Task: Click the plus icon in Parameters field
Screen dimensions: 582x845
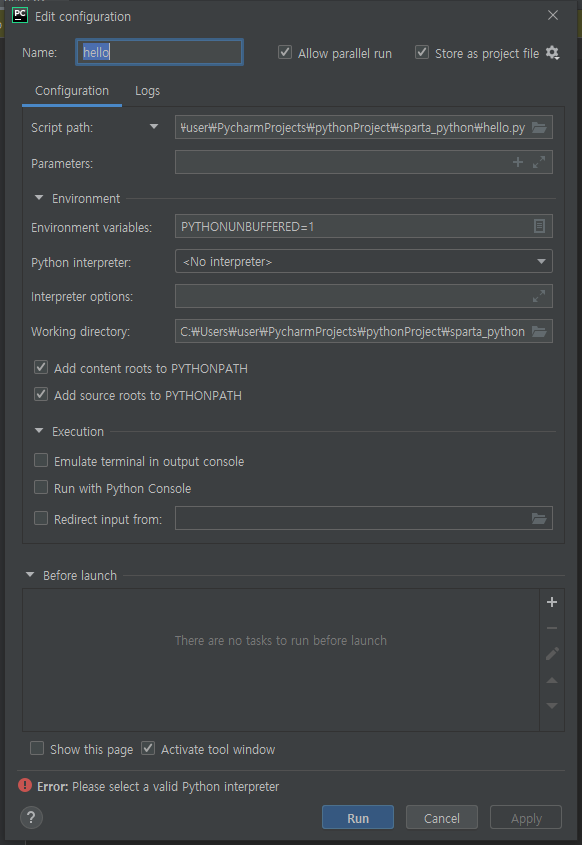Action: coord(518,162)
